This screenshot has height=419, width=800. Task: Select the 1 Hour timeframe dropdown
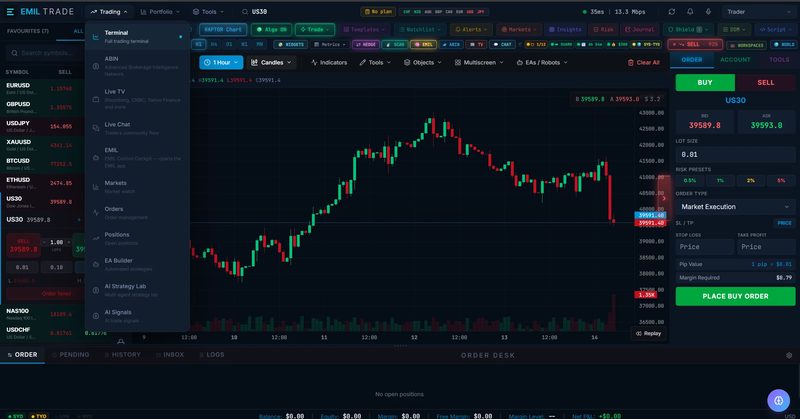click(x=221, y=62)
